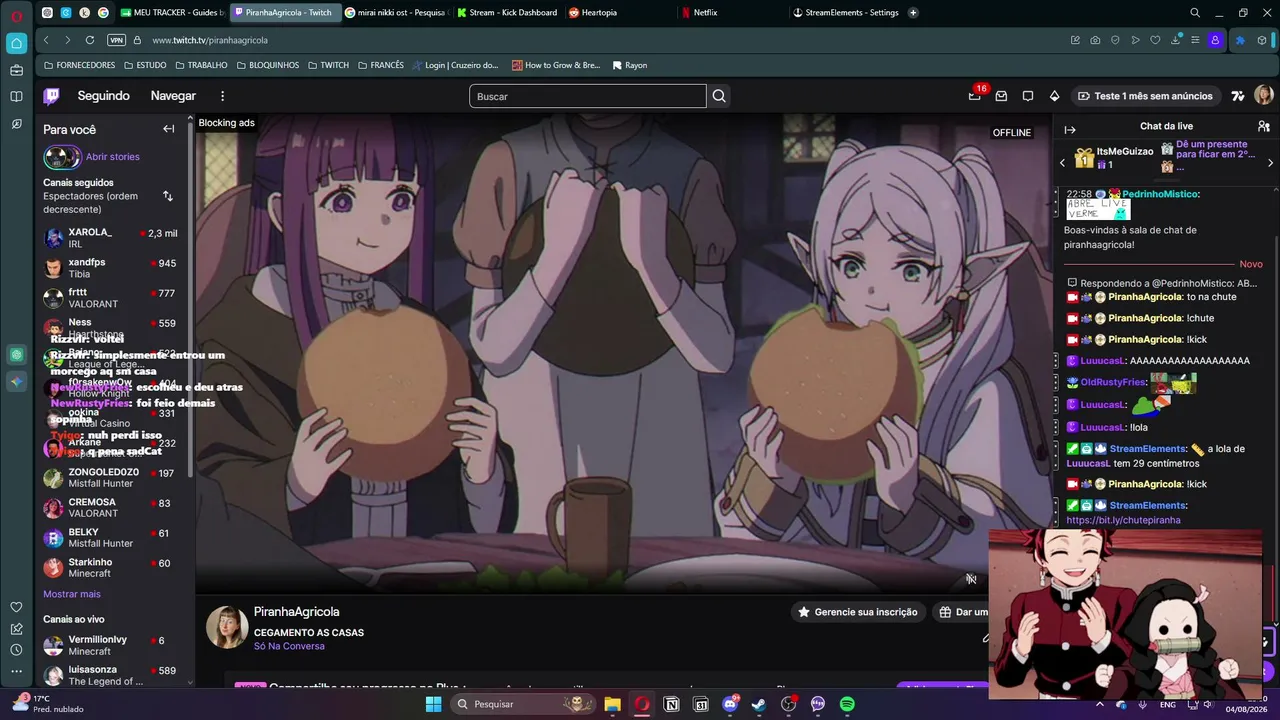1280x720 pixels.
Task: Open chat community users icon
Action: pos(1264,127)
